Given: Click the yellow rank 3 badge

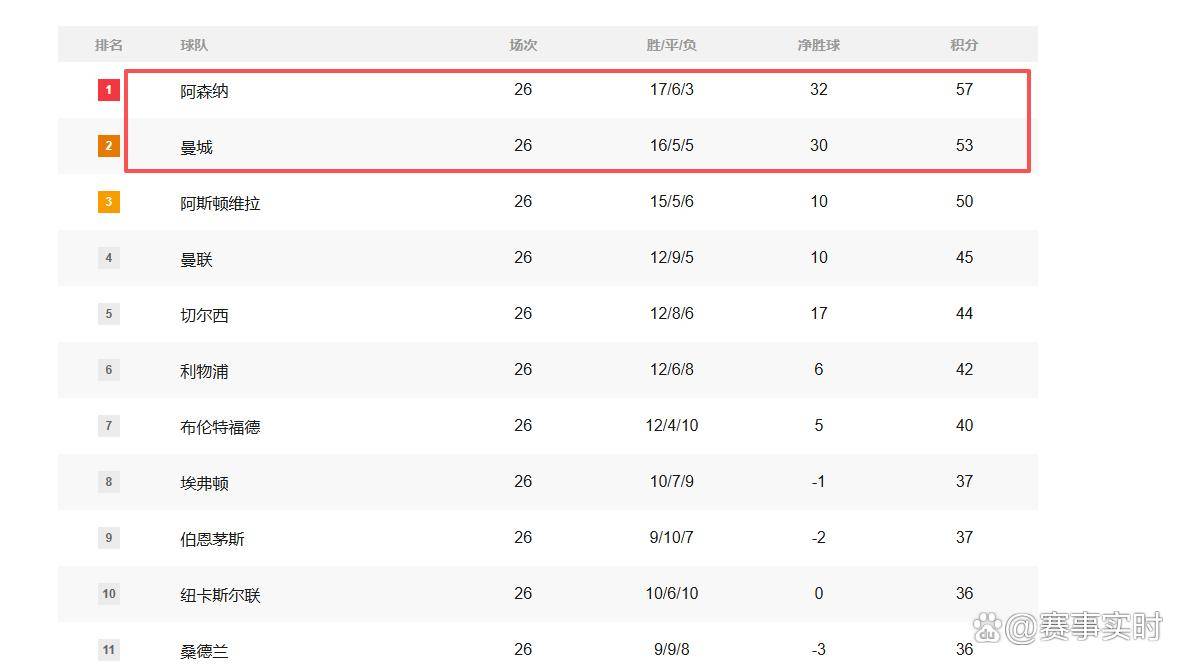Looking at the screenshot, I should (109, 202).
